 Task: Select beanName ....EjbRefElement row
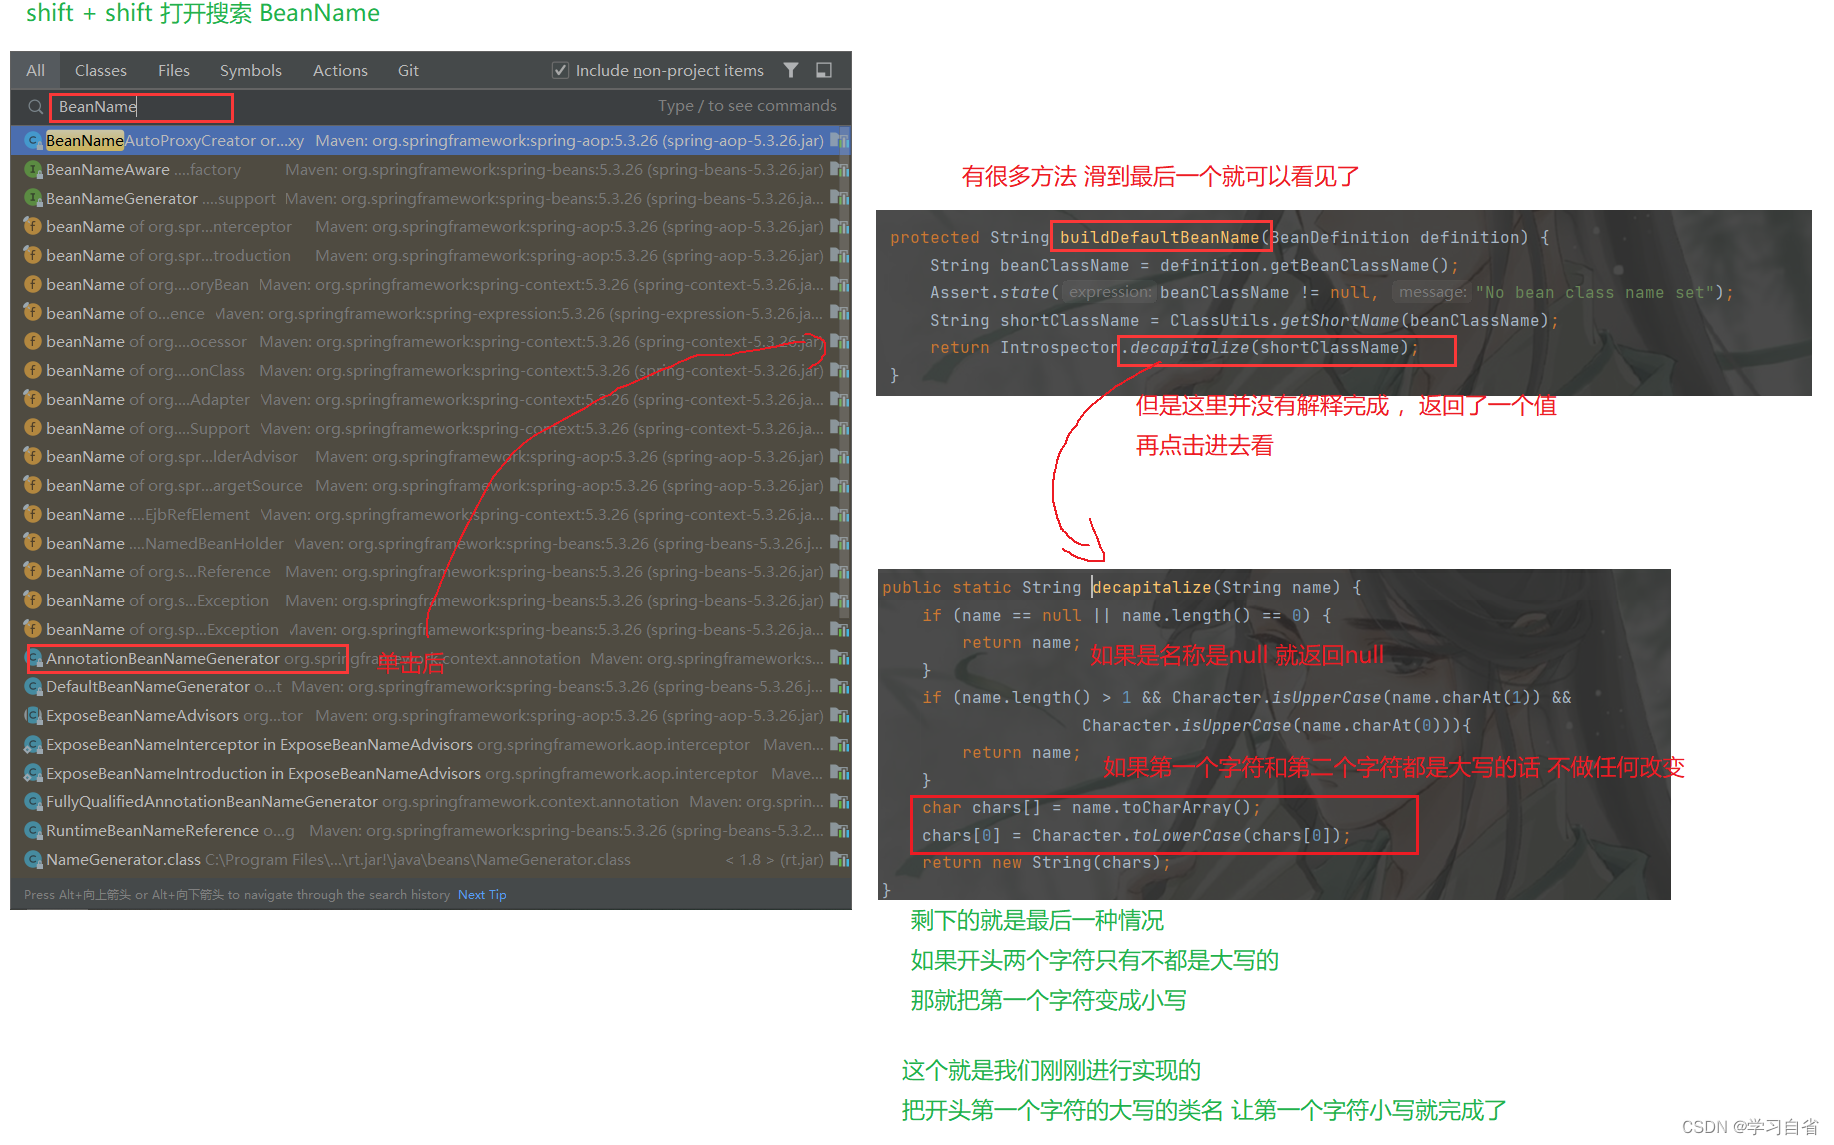pyautogui.click(x=431, y=515)
